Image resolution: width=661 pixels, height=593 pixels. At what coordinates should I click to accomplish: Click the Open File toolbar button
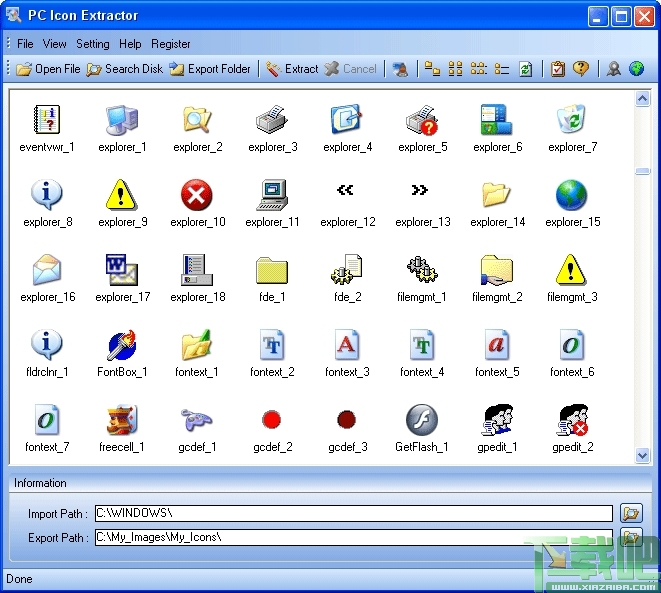click(48, 69)
